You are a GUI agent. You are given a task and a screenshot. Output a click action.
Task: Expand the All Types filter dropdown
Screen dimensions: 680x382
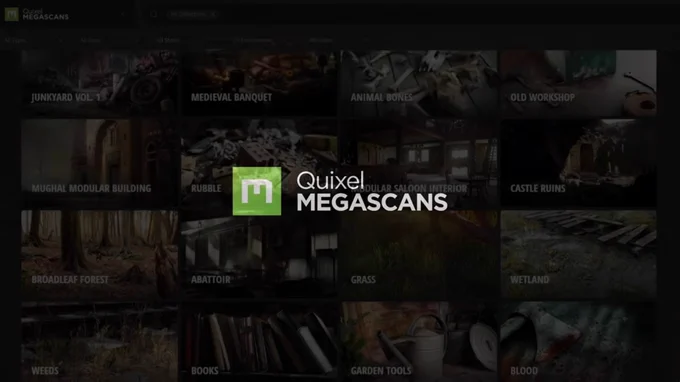click(33, 40)
